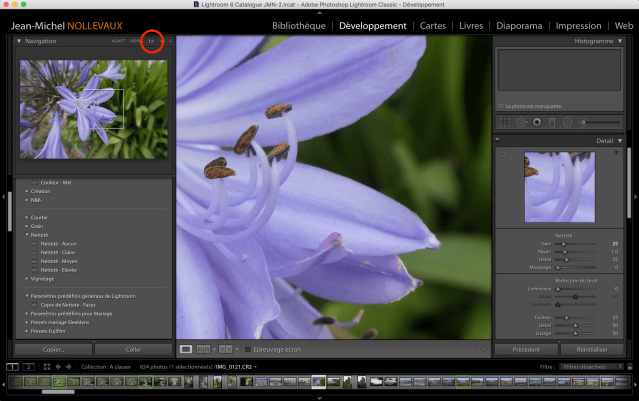Hide the top module picker with arrow
This screenshot has height=401, width=639.
(320, 13)
